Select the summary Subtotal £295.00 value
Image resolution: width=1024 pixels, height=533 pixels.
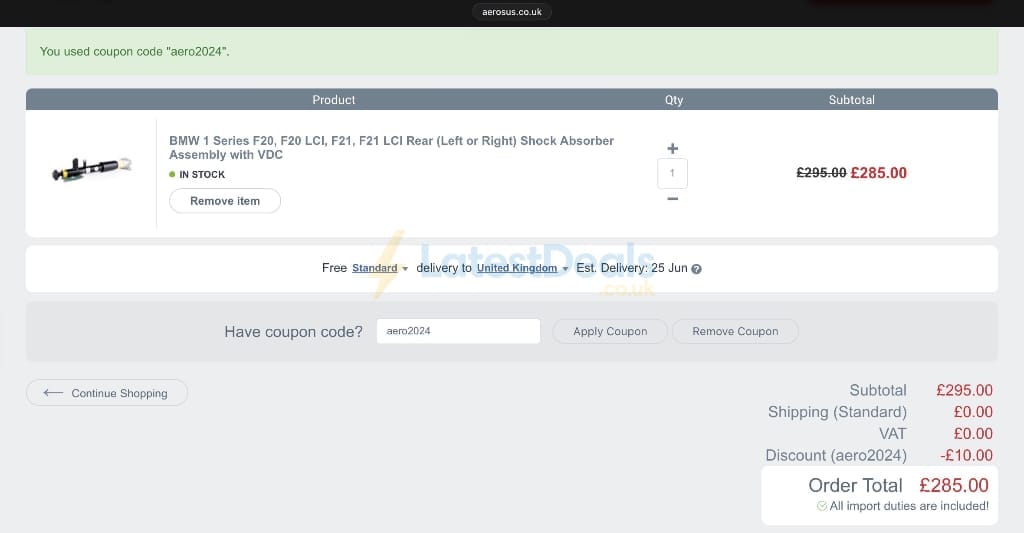pos(965,391)
